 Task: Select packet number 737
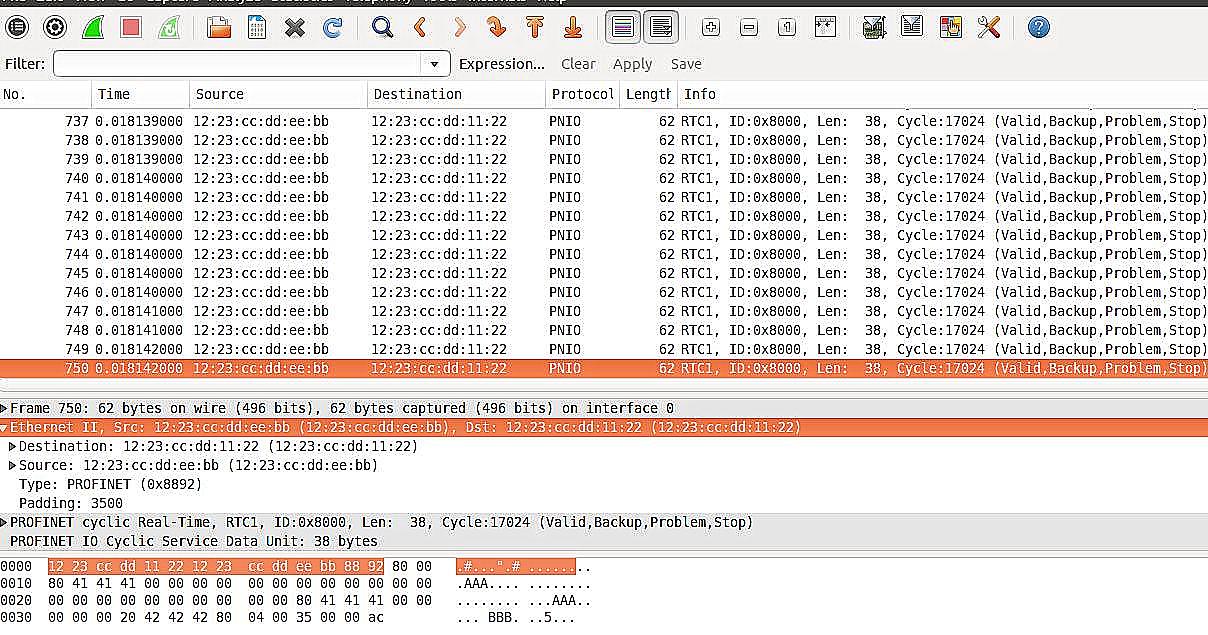point(604,121)
